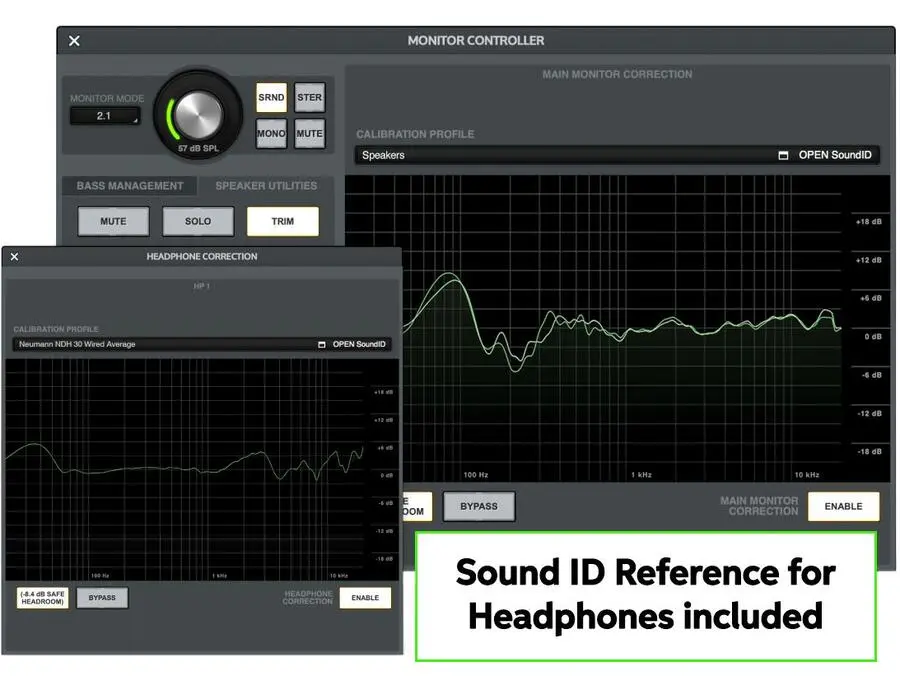Click window icon beside Speakers OPEN SoundID
Viewport: 900px width, 687px height.
(x=783, y=156)
